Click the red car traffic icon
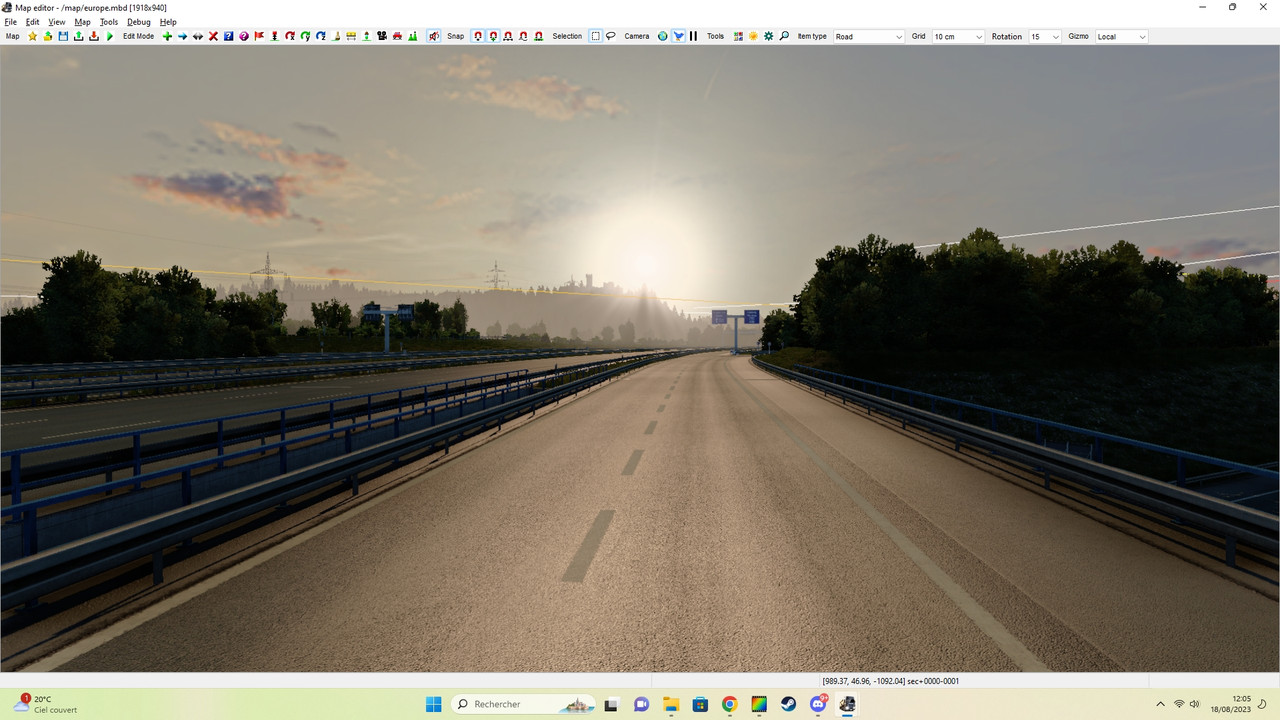 coord(397,36)
